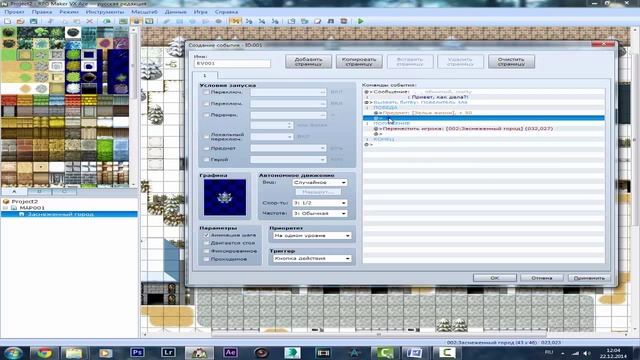Viewport: 640px width, 360px height.
Task: Open the Вид movement type dropdown
Action: [x=320, y=182]
